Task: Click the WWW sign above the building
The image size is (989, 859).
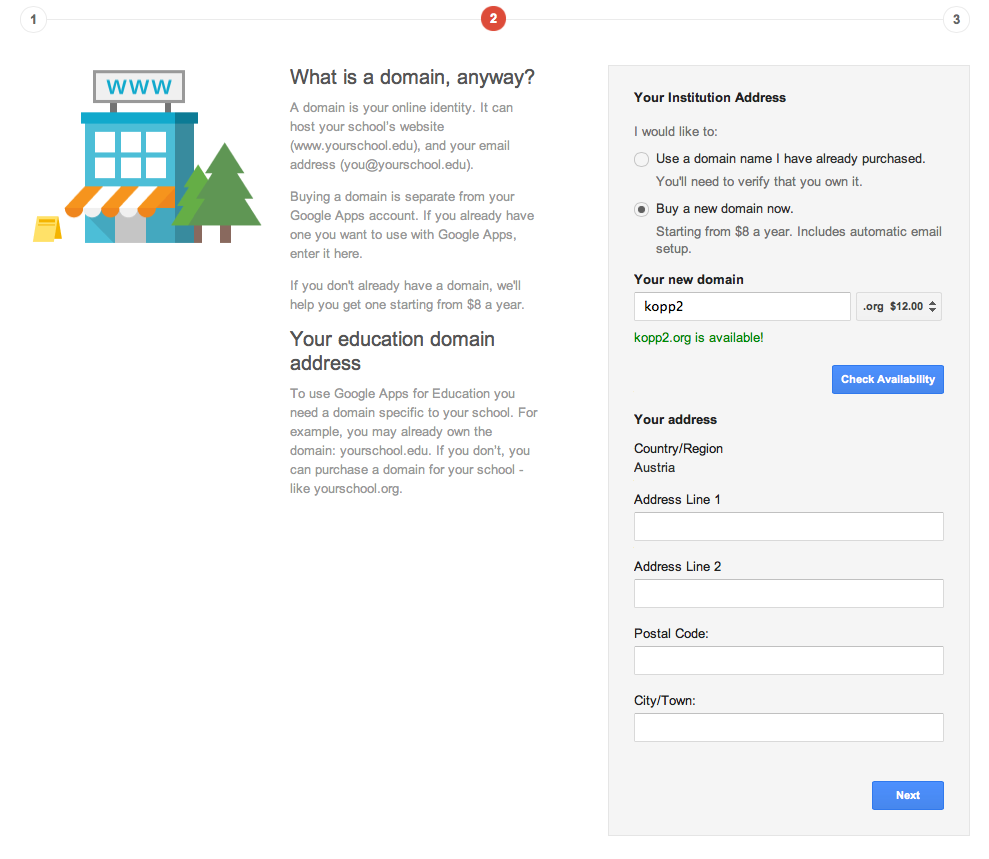Action: (x=139, y=86)
